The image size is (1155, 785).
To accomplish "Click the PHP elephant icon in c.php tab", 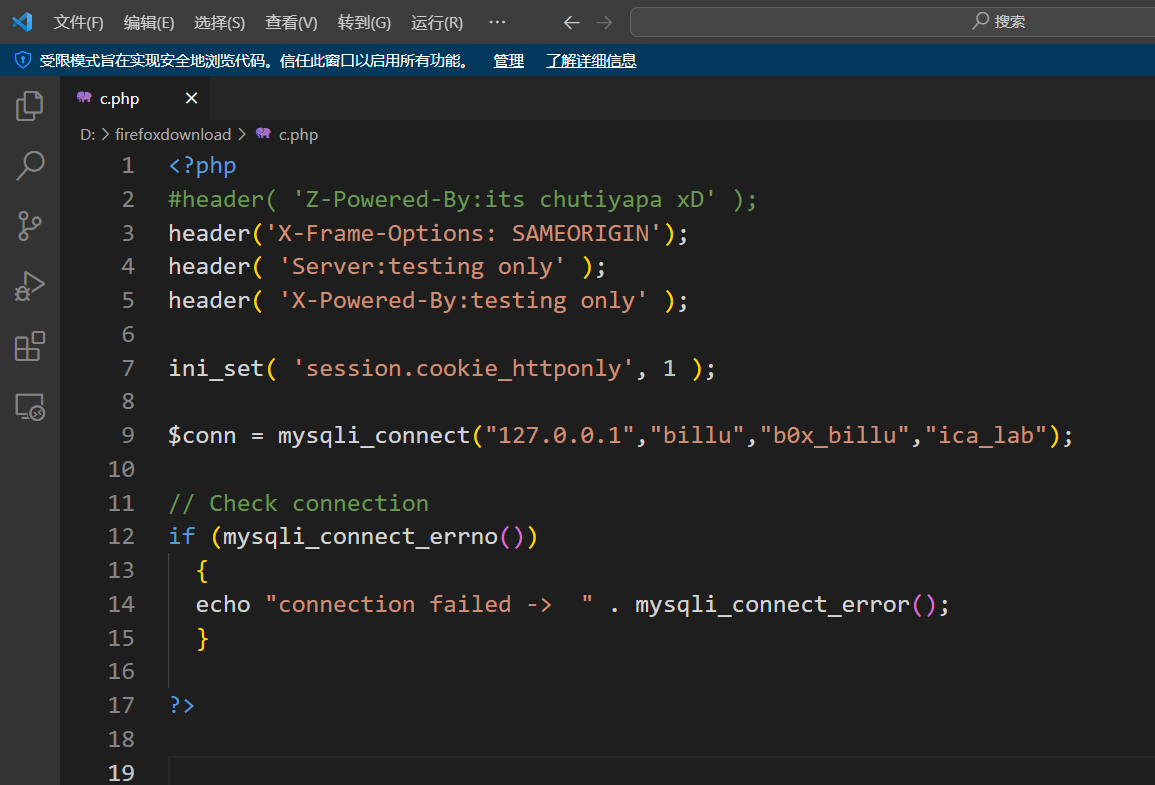I will [84, 98].
